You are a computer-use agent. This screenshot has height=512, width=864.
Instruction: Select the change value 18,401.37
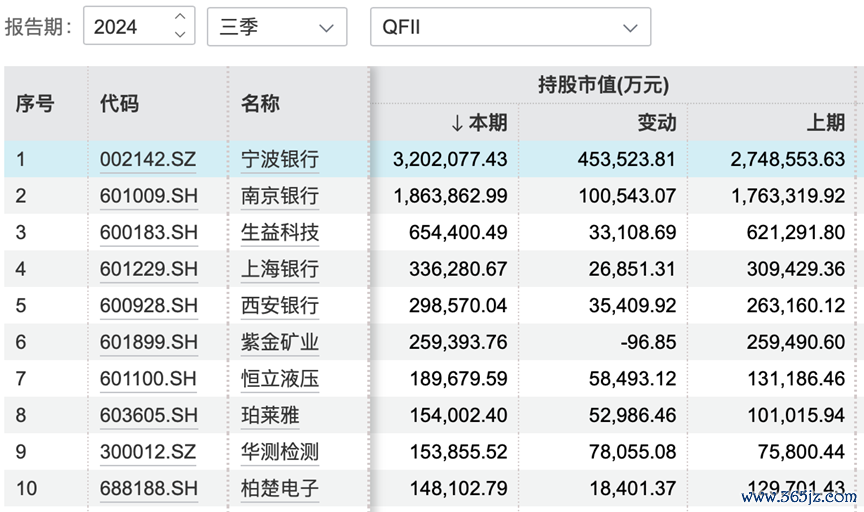pos(633,488)
